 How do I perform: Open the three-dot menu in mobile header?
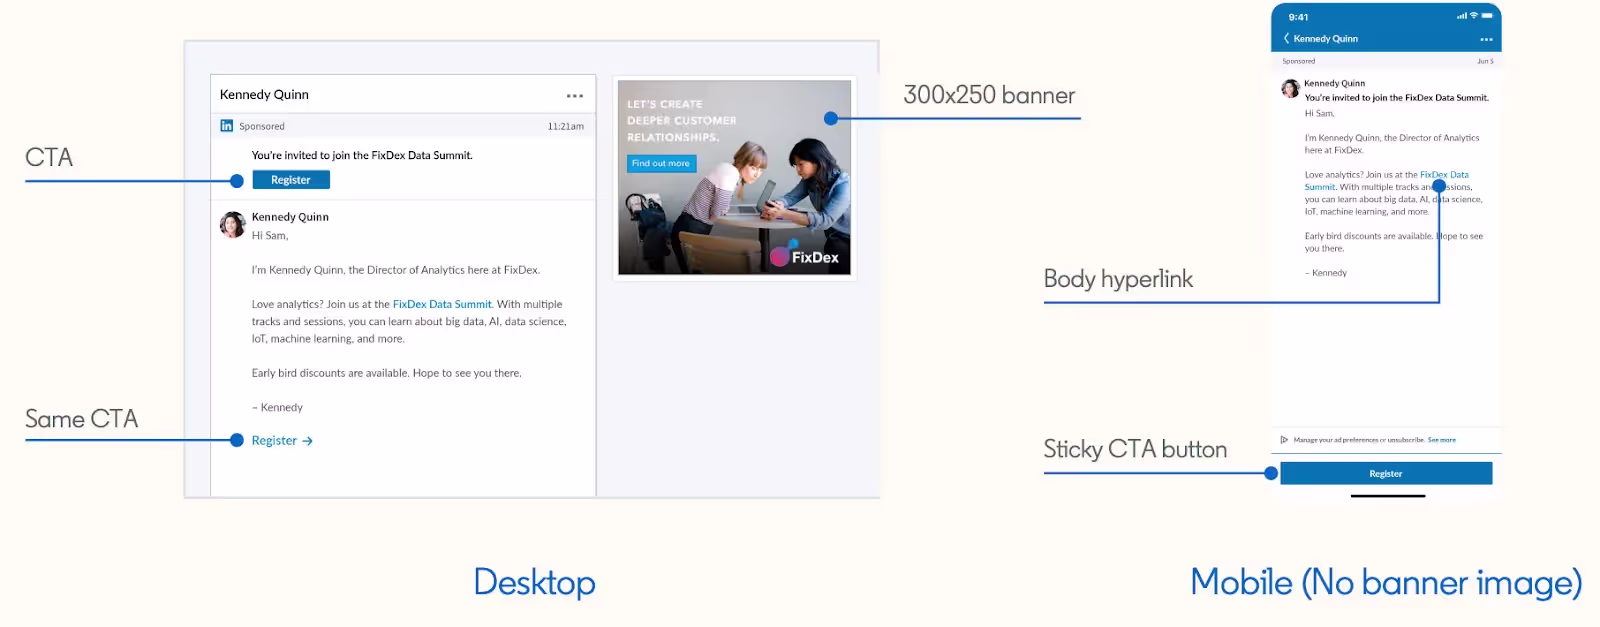tap(1486, 39)
